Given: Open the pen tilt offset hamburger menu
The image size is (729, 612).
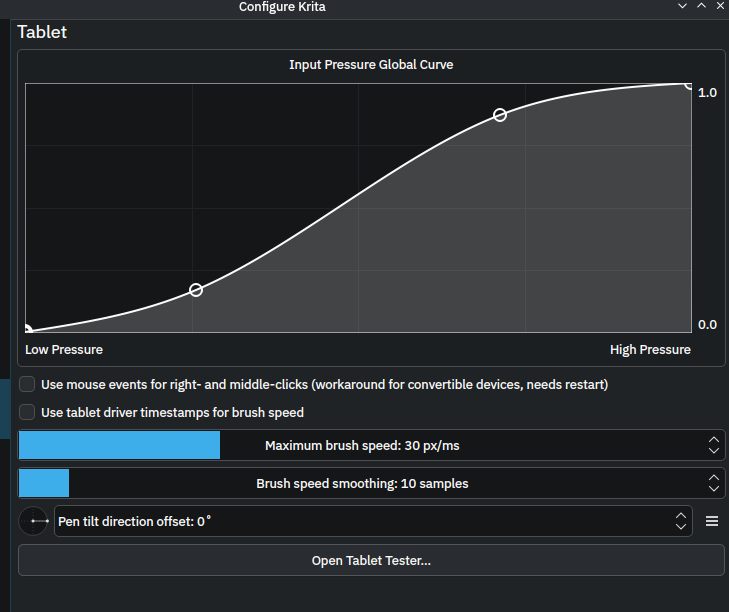Looking at the screenshot, I should 711,521.
